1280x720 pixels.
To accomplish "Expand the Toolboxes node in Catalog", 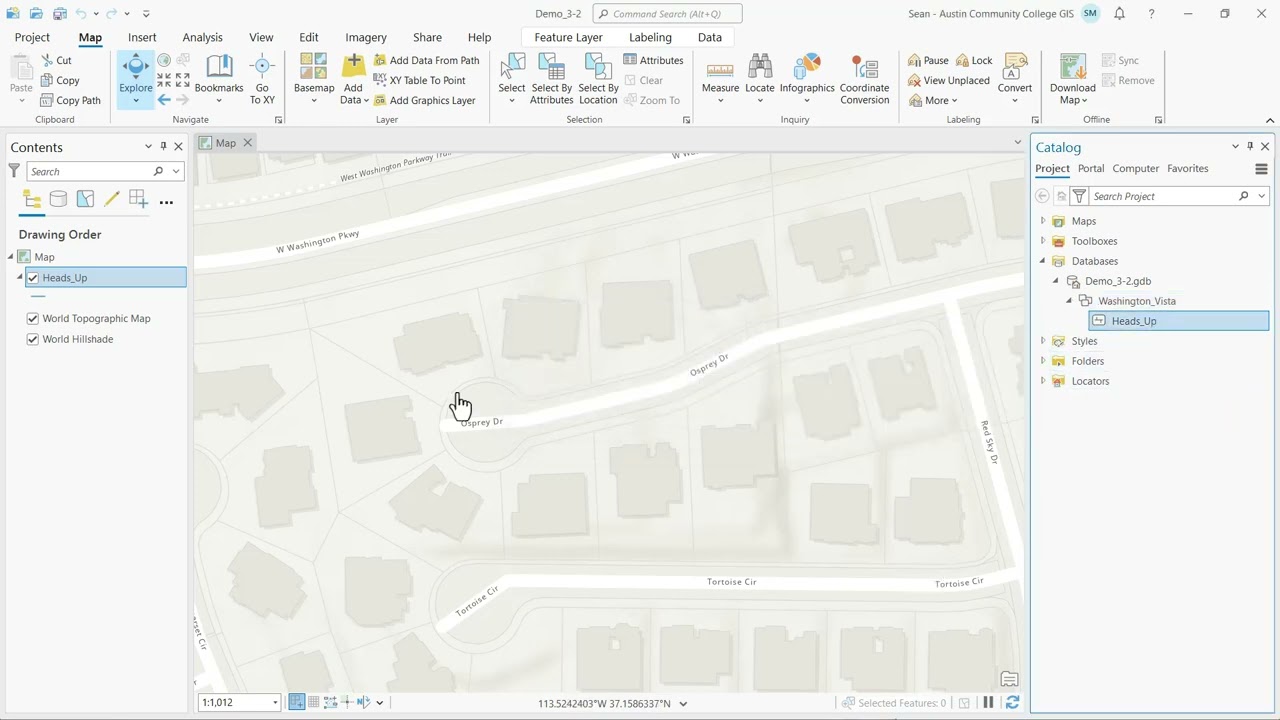I will click(x=1043, y=241).
